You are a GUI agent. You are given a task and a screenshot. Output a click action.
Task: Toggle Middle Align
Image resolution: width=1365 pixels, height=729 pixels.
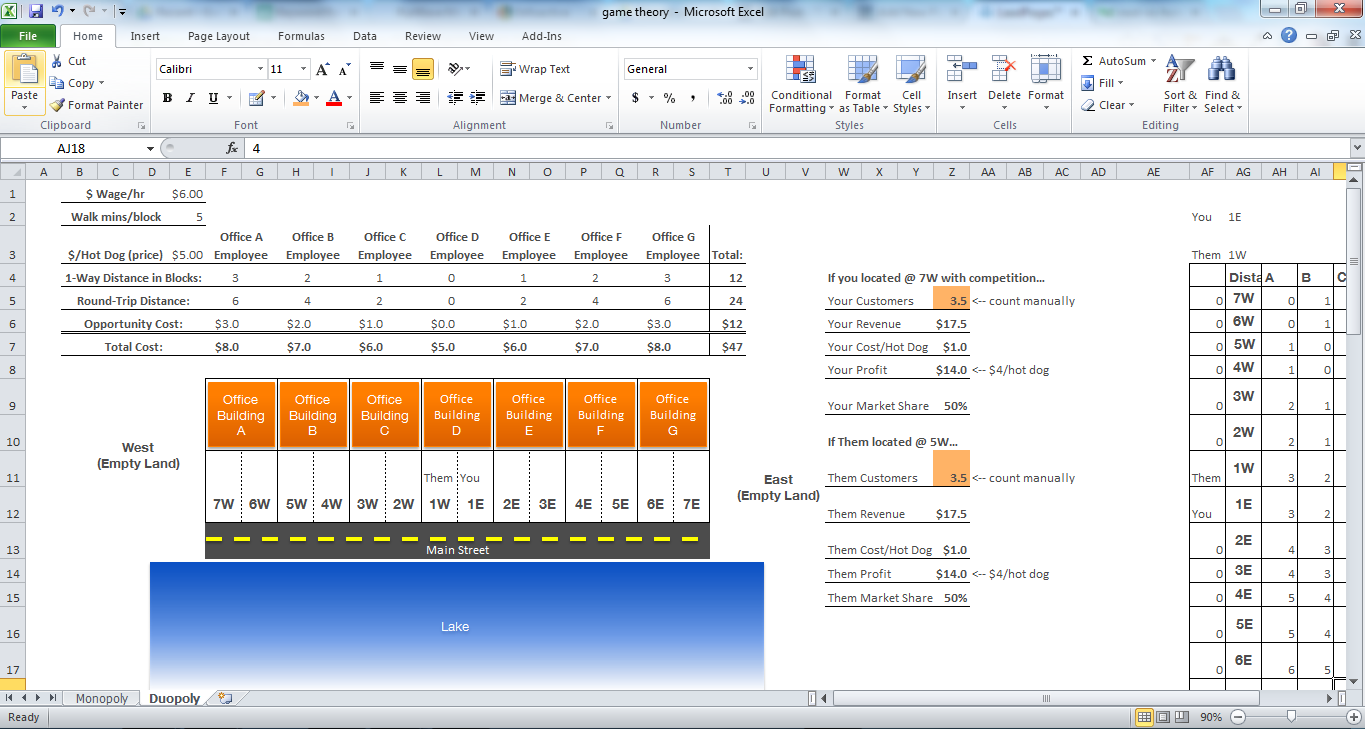coord(400,69)
